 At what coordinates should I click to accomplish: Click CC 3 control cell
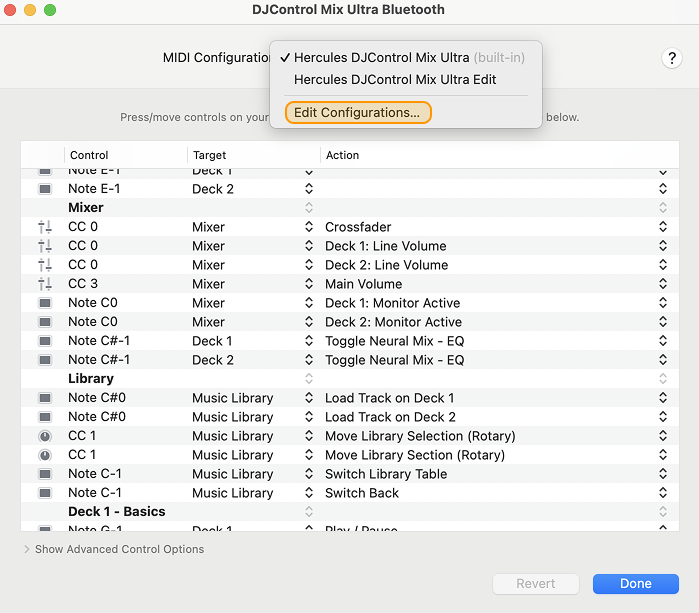[83, 284]
